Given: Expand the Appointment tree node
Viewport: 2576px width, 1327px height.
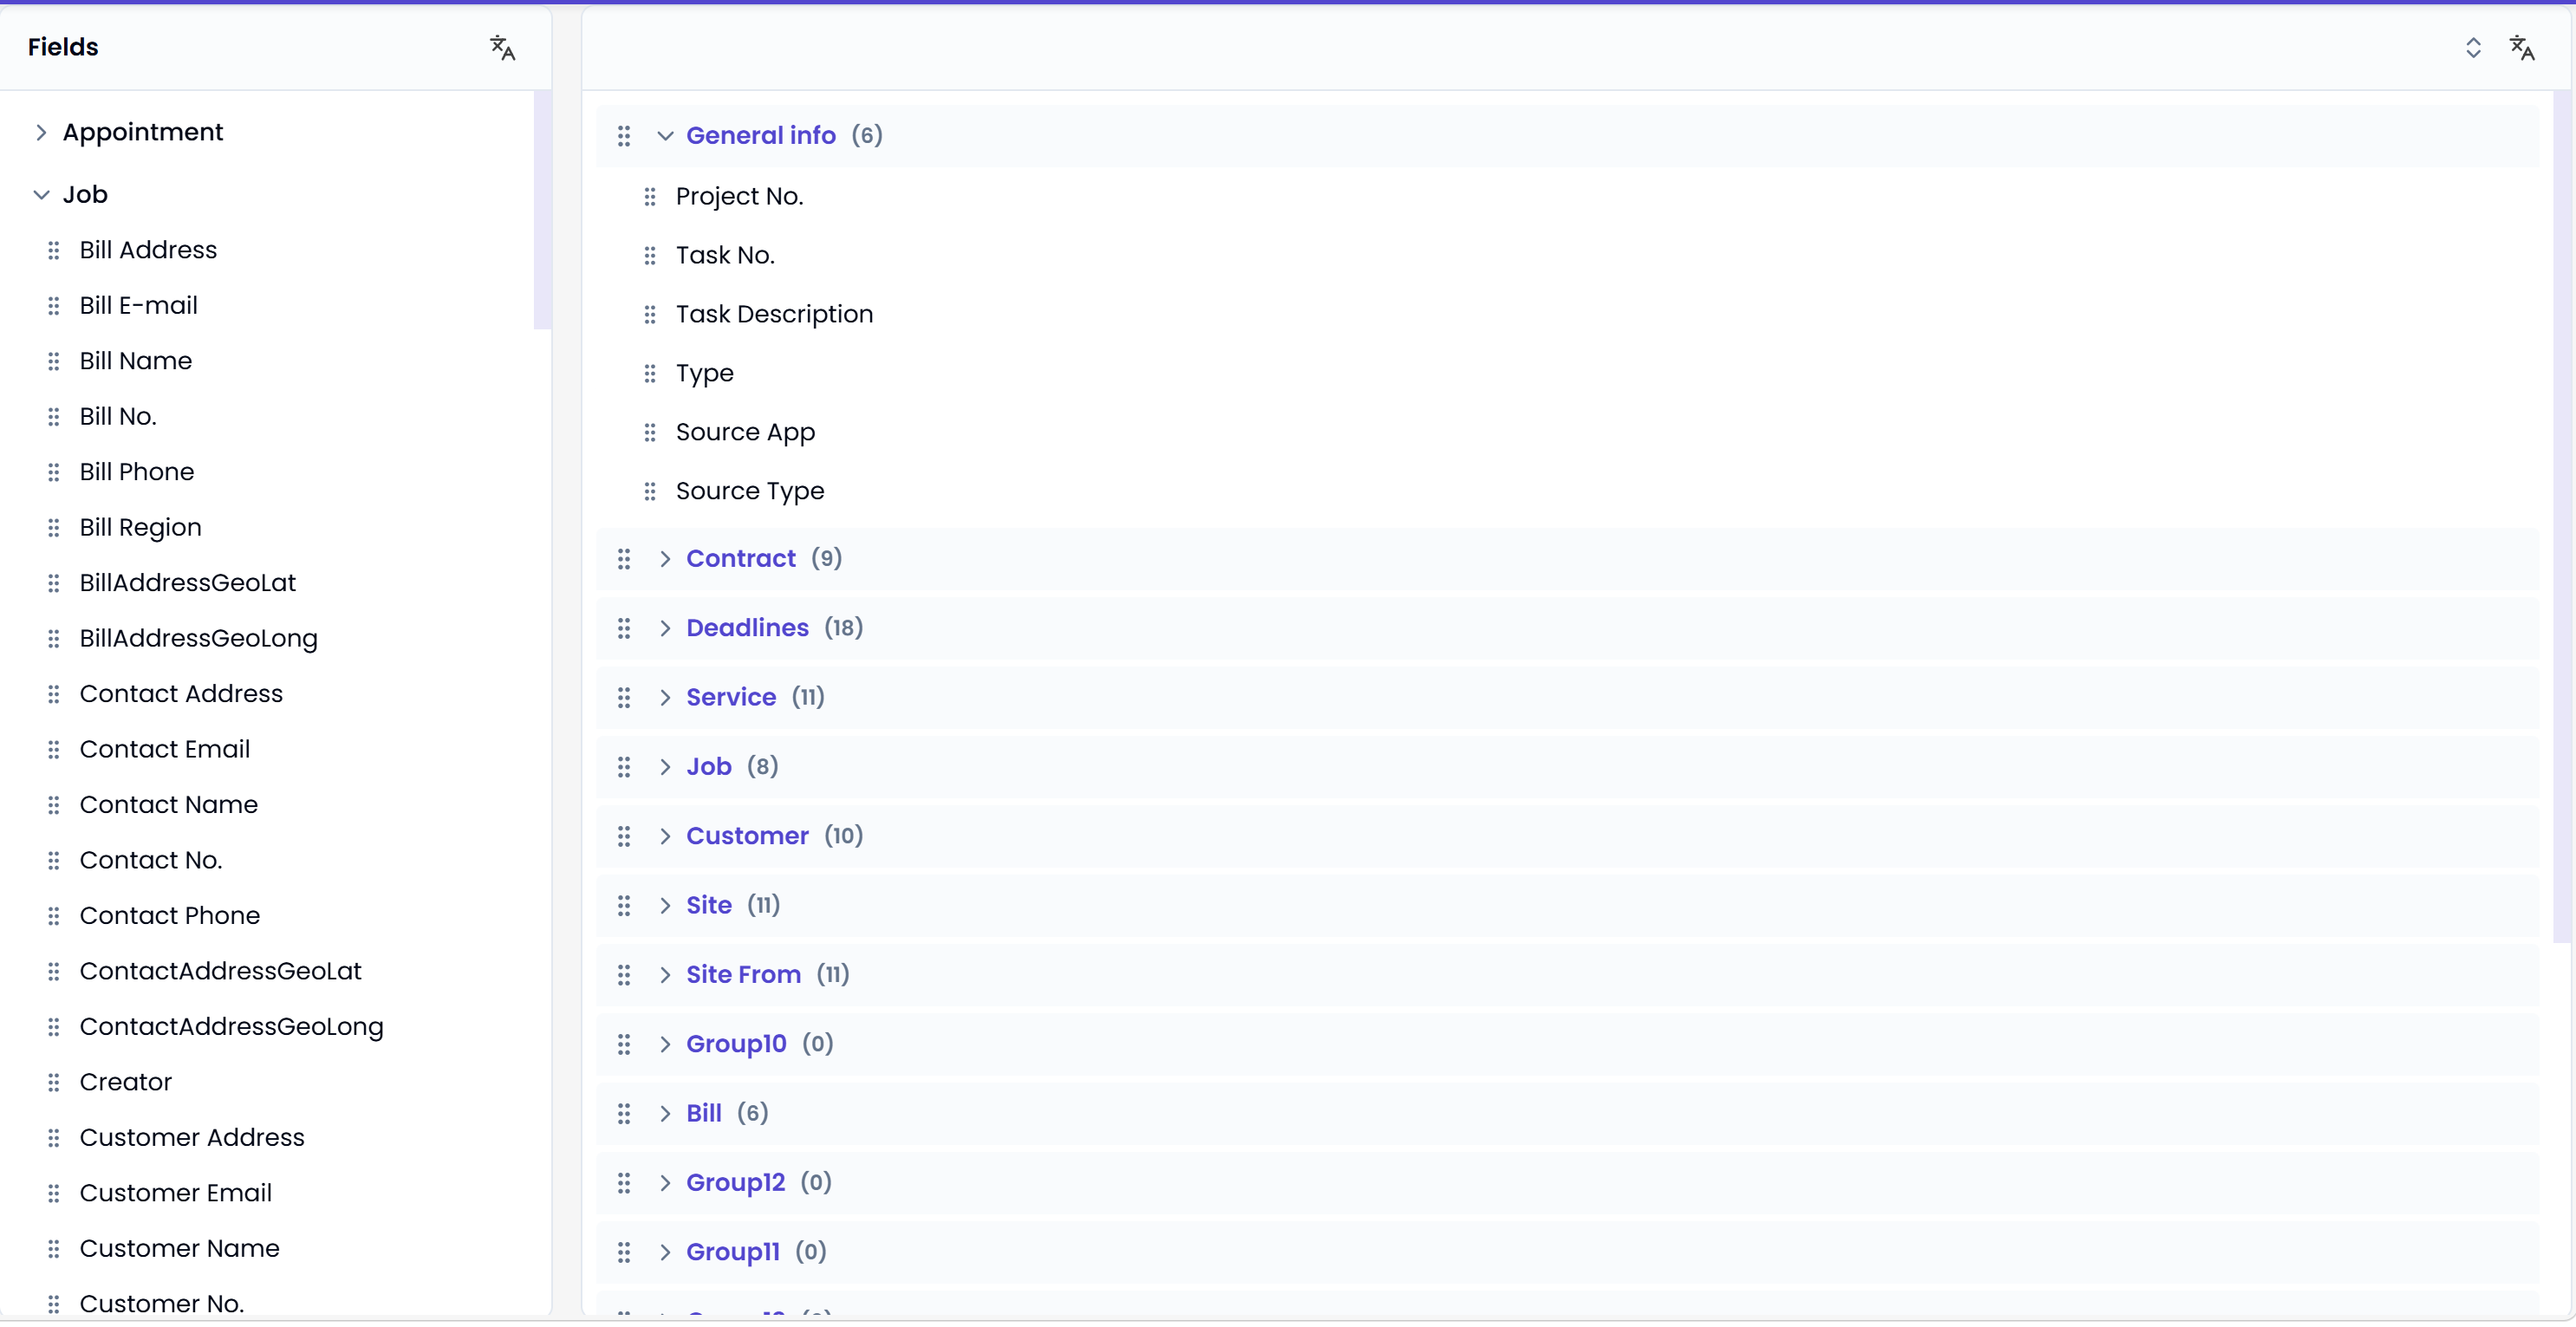Looking at the screenshot, I should click(x=41, y=133).
